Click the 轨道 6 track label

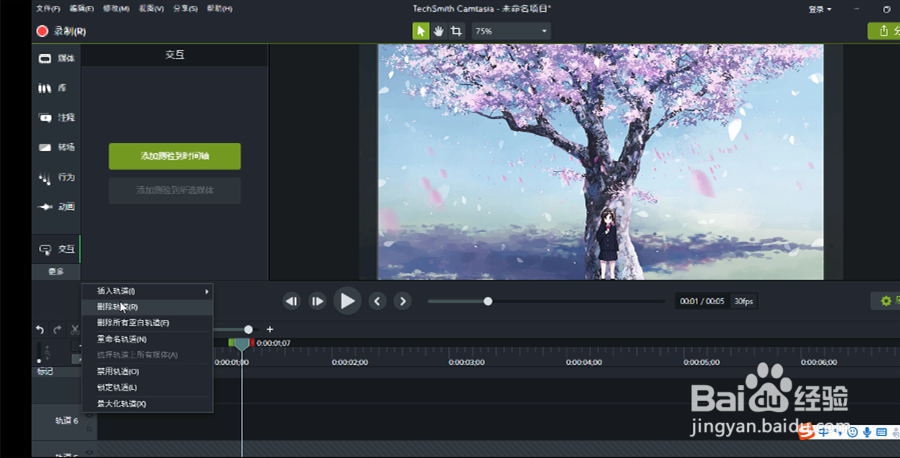point(67,421)
